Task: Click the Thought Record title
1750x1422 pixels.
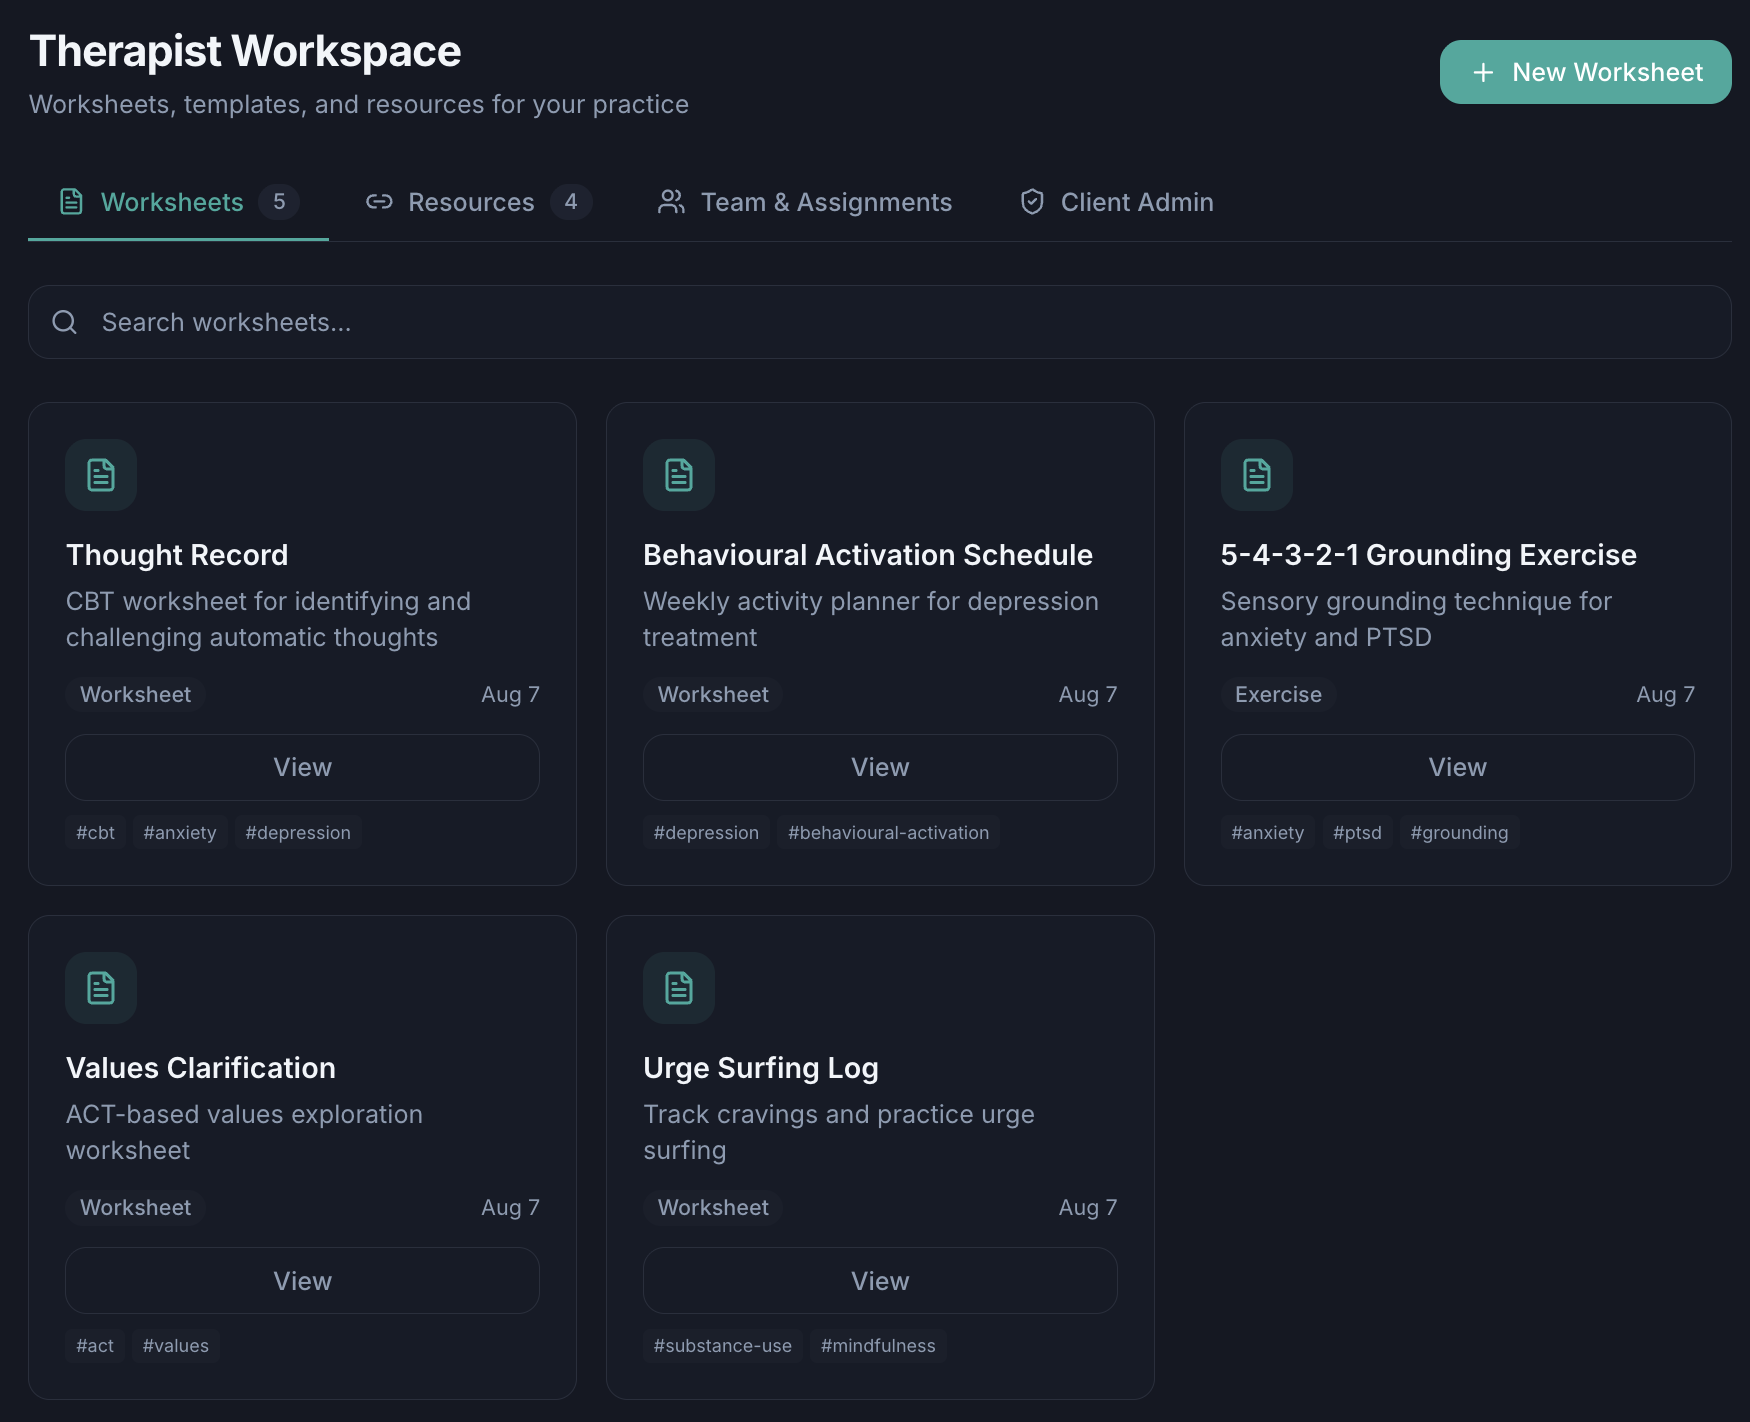Action: tap(177, 555)
